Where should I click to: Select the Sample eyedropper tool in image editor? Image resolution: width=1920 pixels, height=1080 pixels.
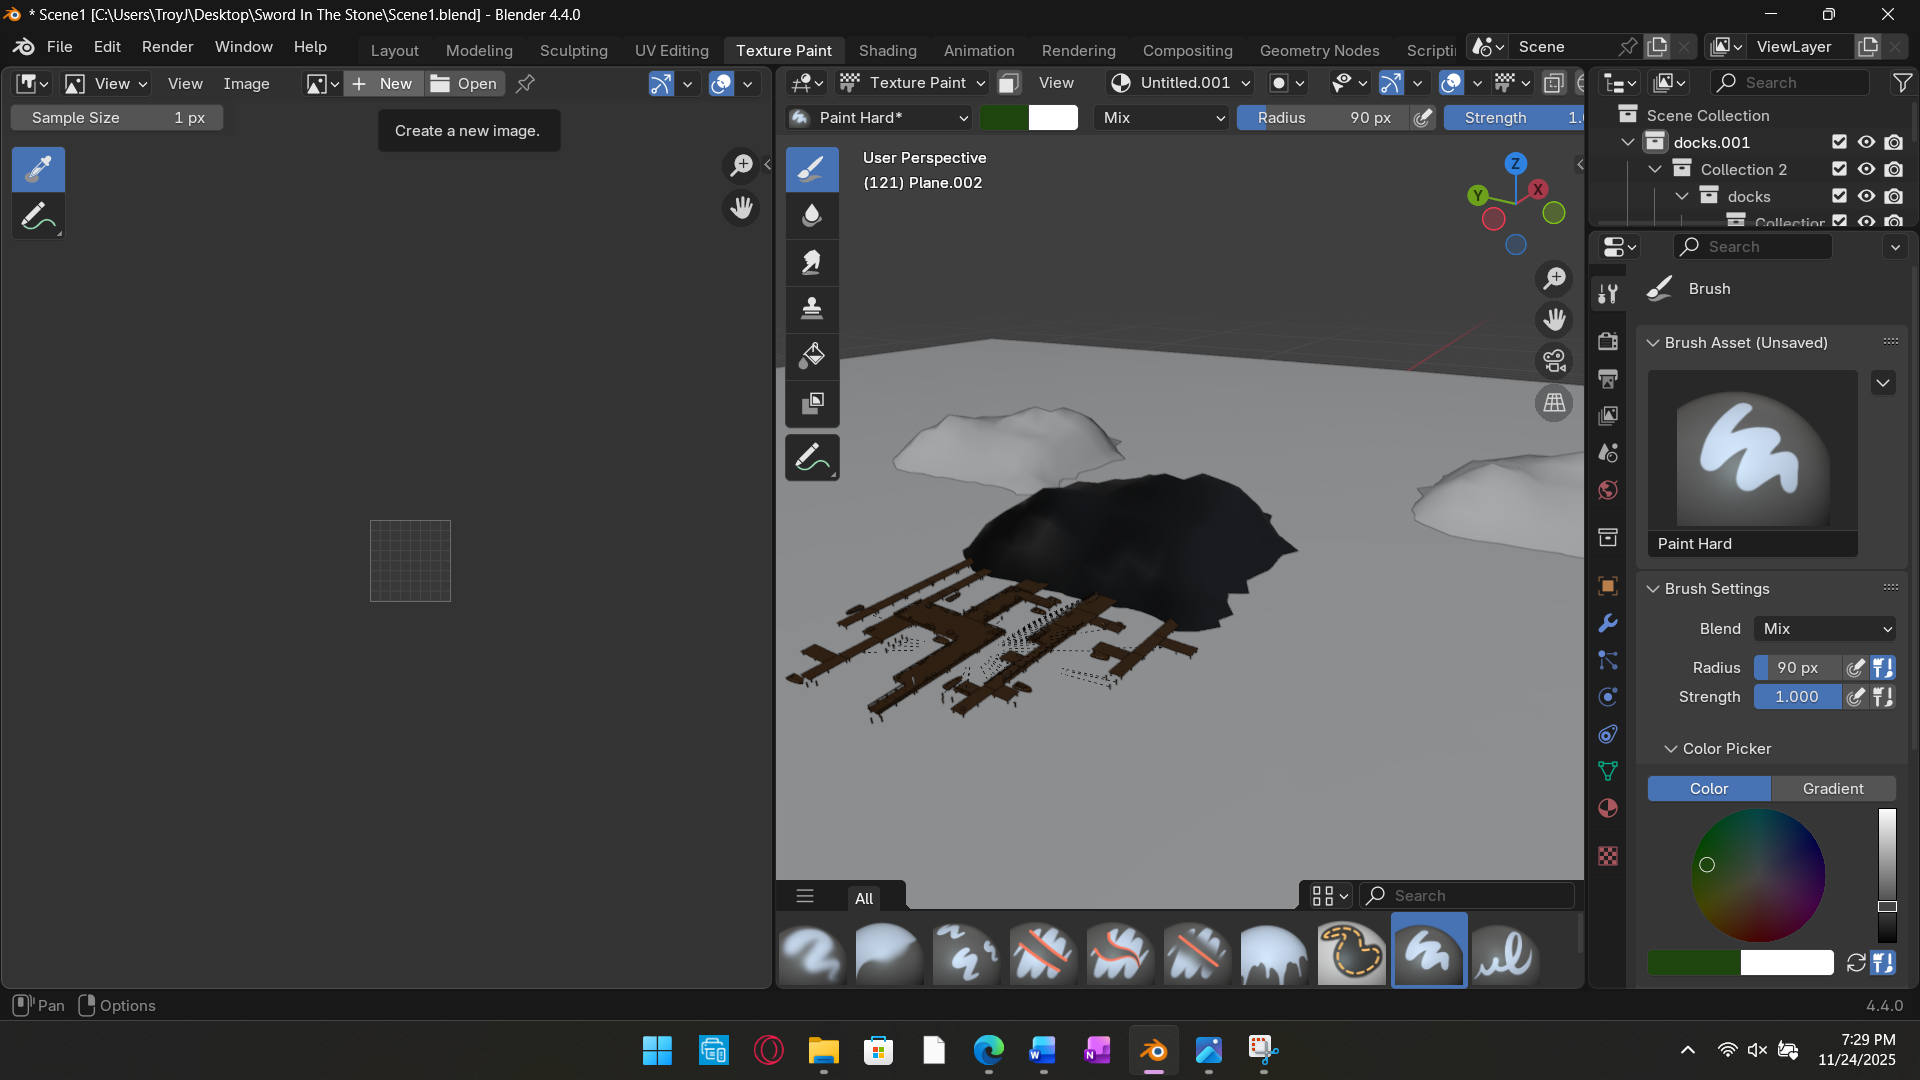tap(38, 169)
